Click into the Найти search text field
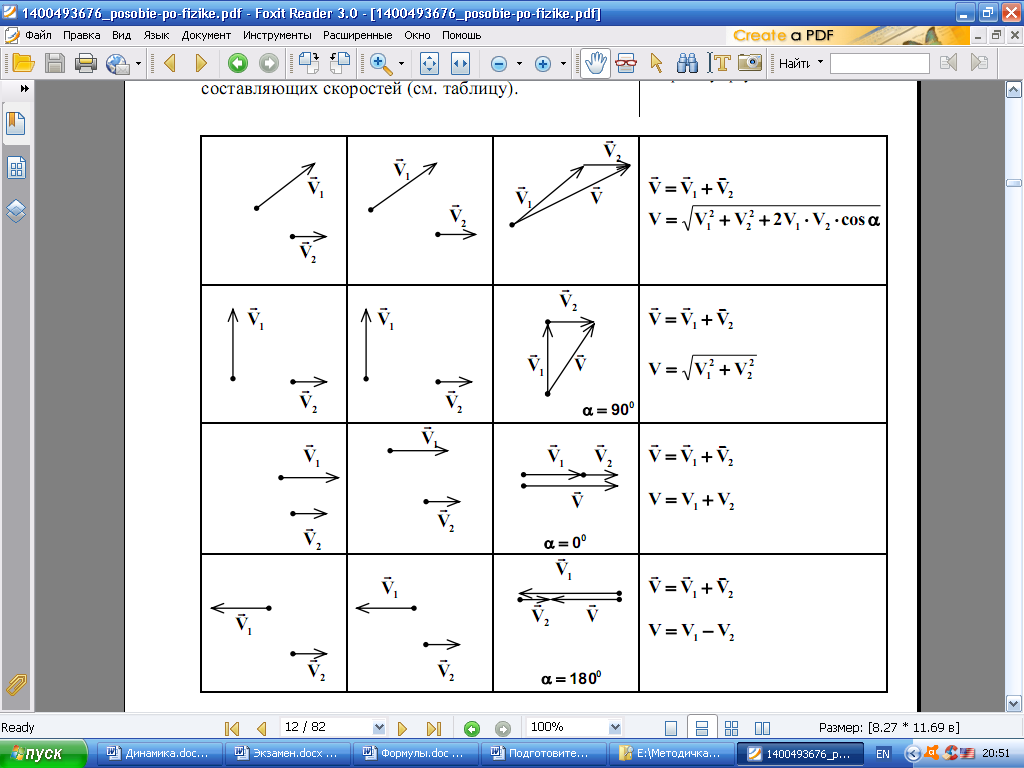The width and height of the screenshot is (1024, 768). (x=880, y=63)
